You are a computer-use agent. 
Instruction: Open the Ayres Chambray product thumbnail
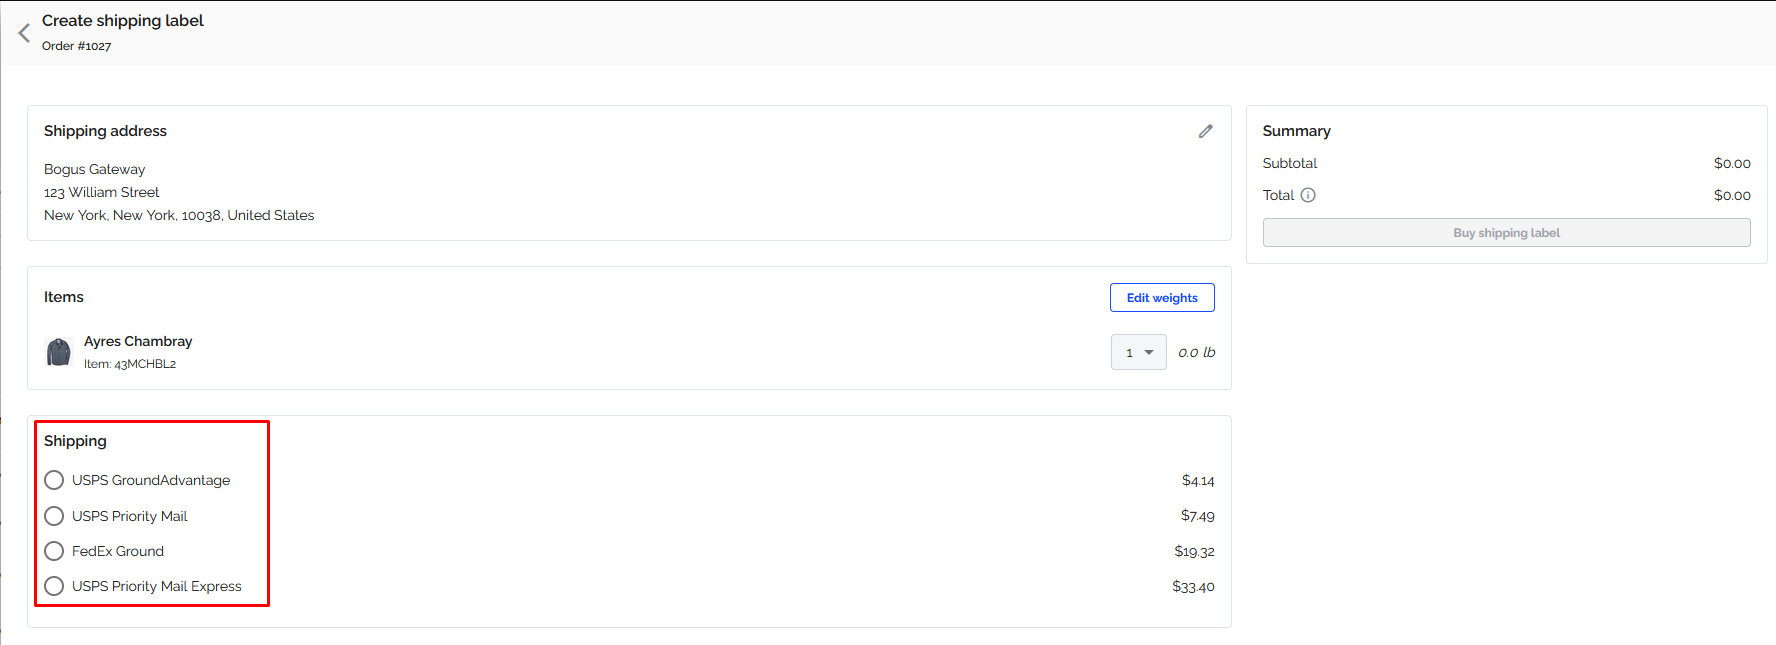tap(59, 352)
